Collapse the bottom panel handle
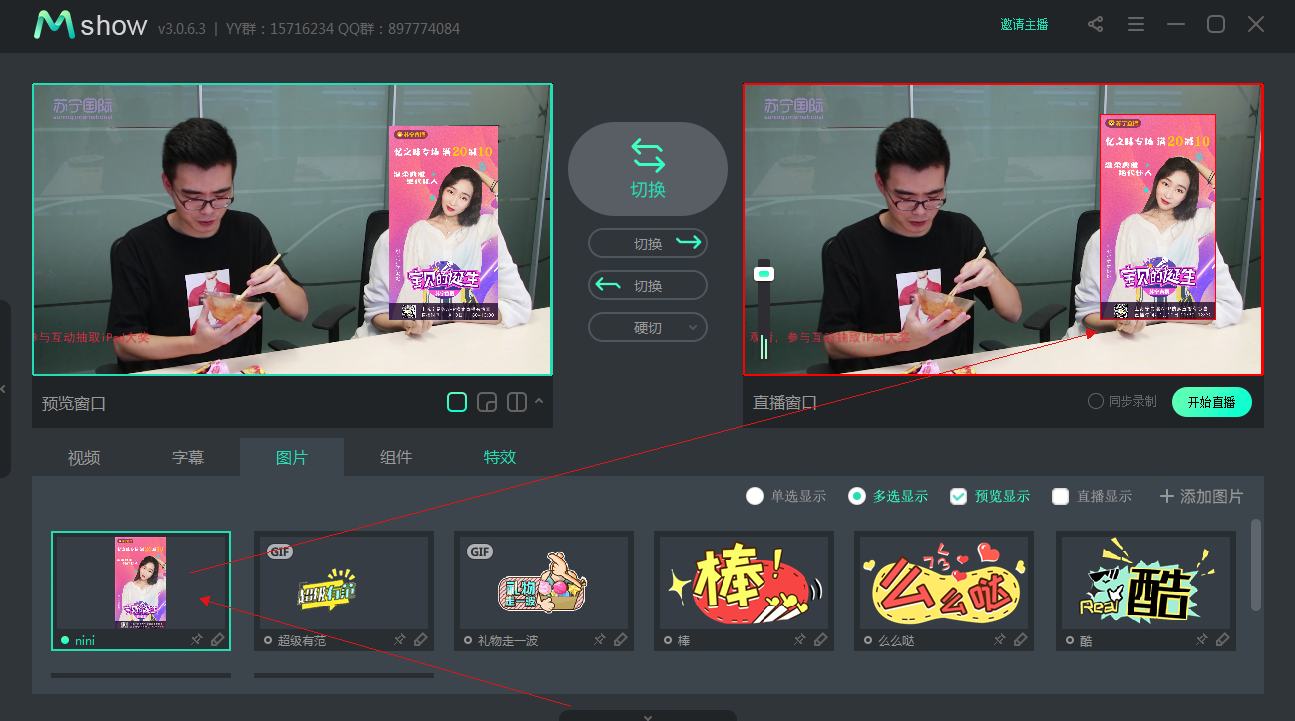The height and width of the screenshot is (721, 1295). [x=648, y=716]
